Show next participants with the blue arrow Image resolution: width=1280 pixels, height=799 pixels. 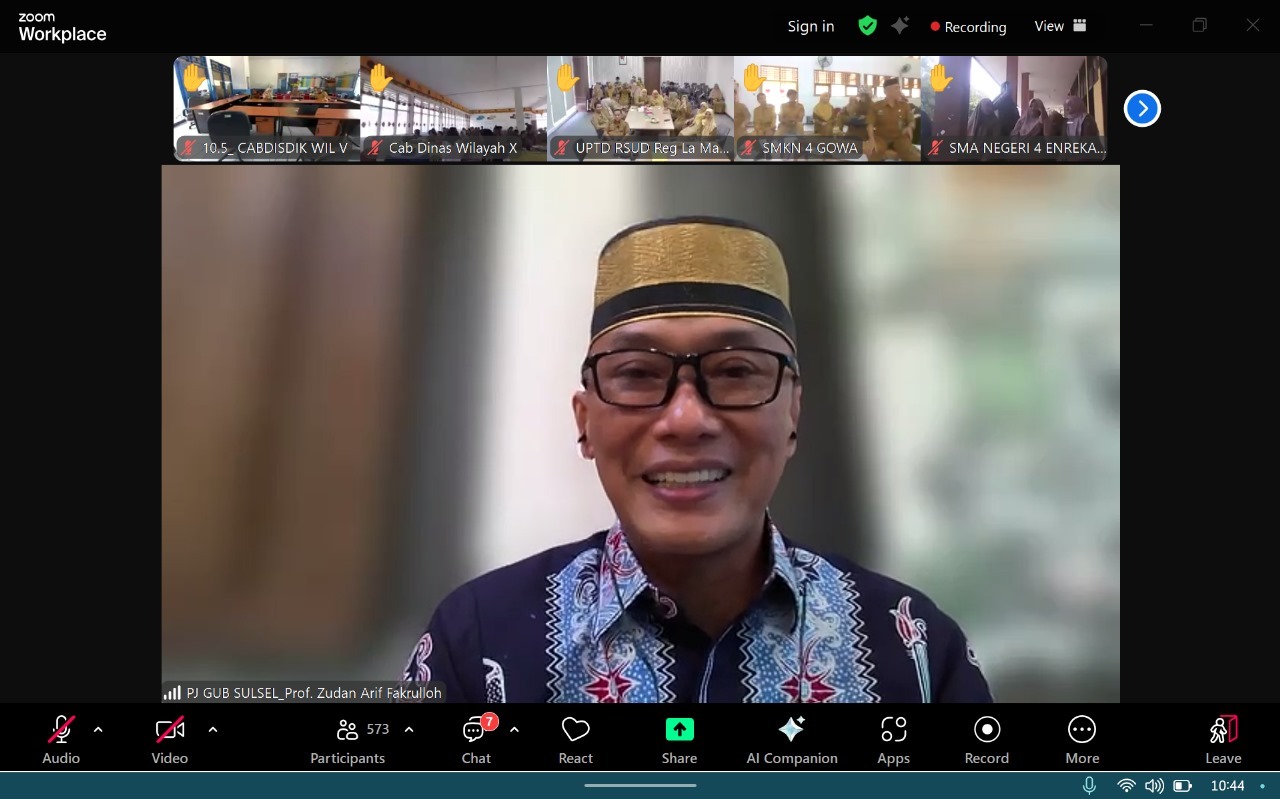coord(1142,108)
